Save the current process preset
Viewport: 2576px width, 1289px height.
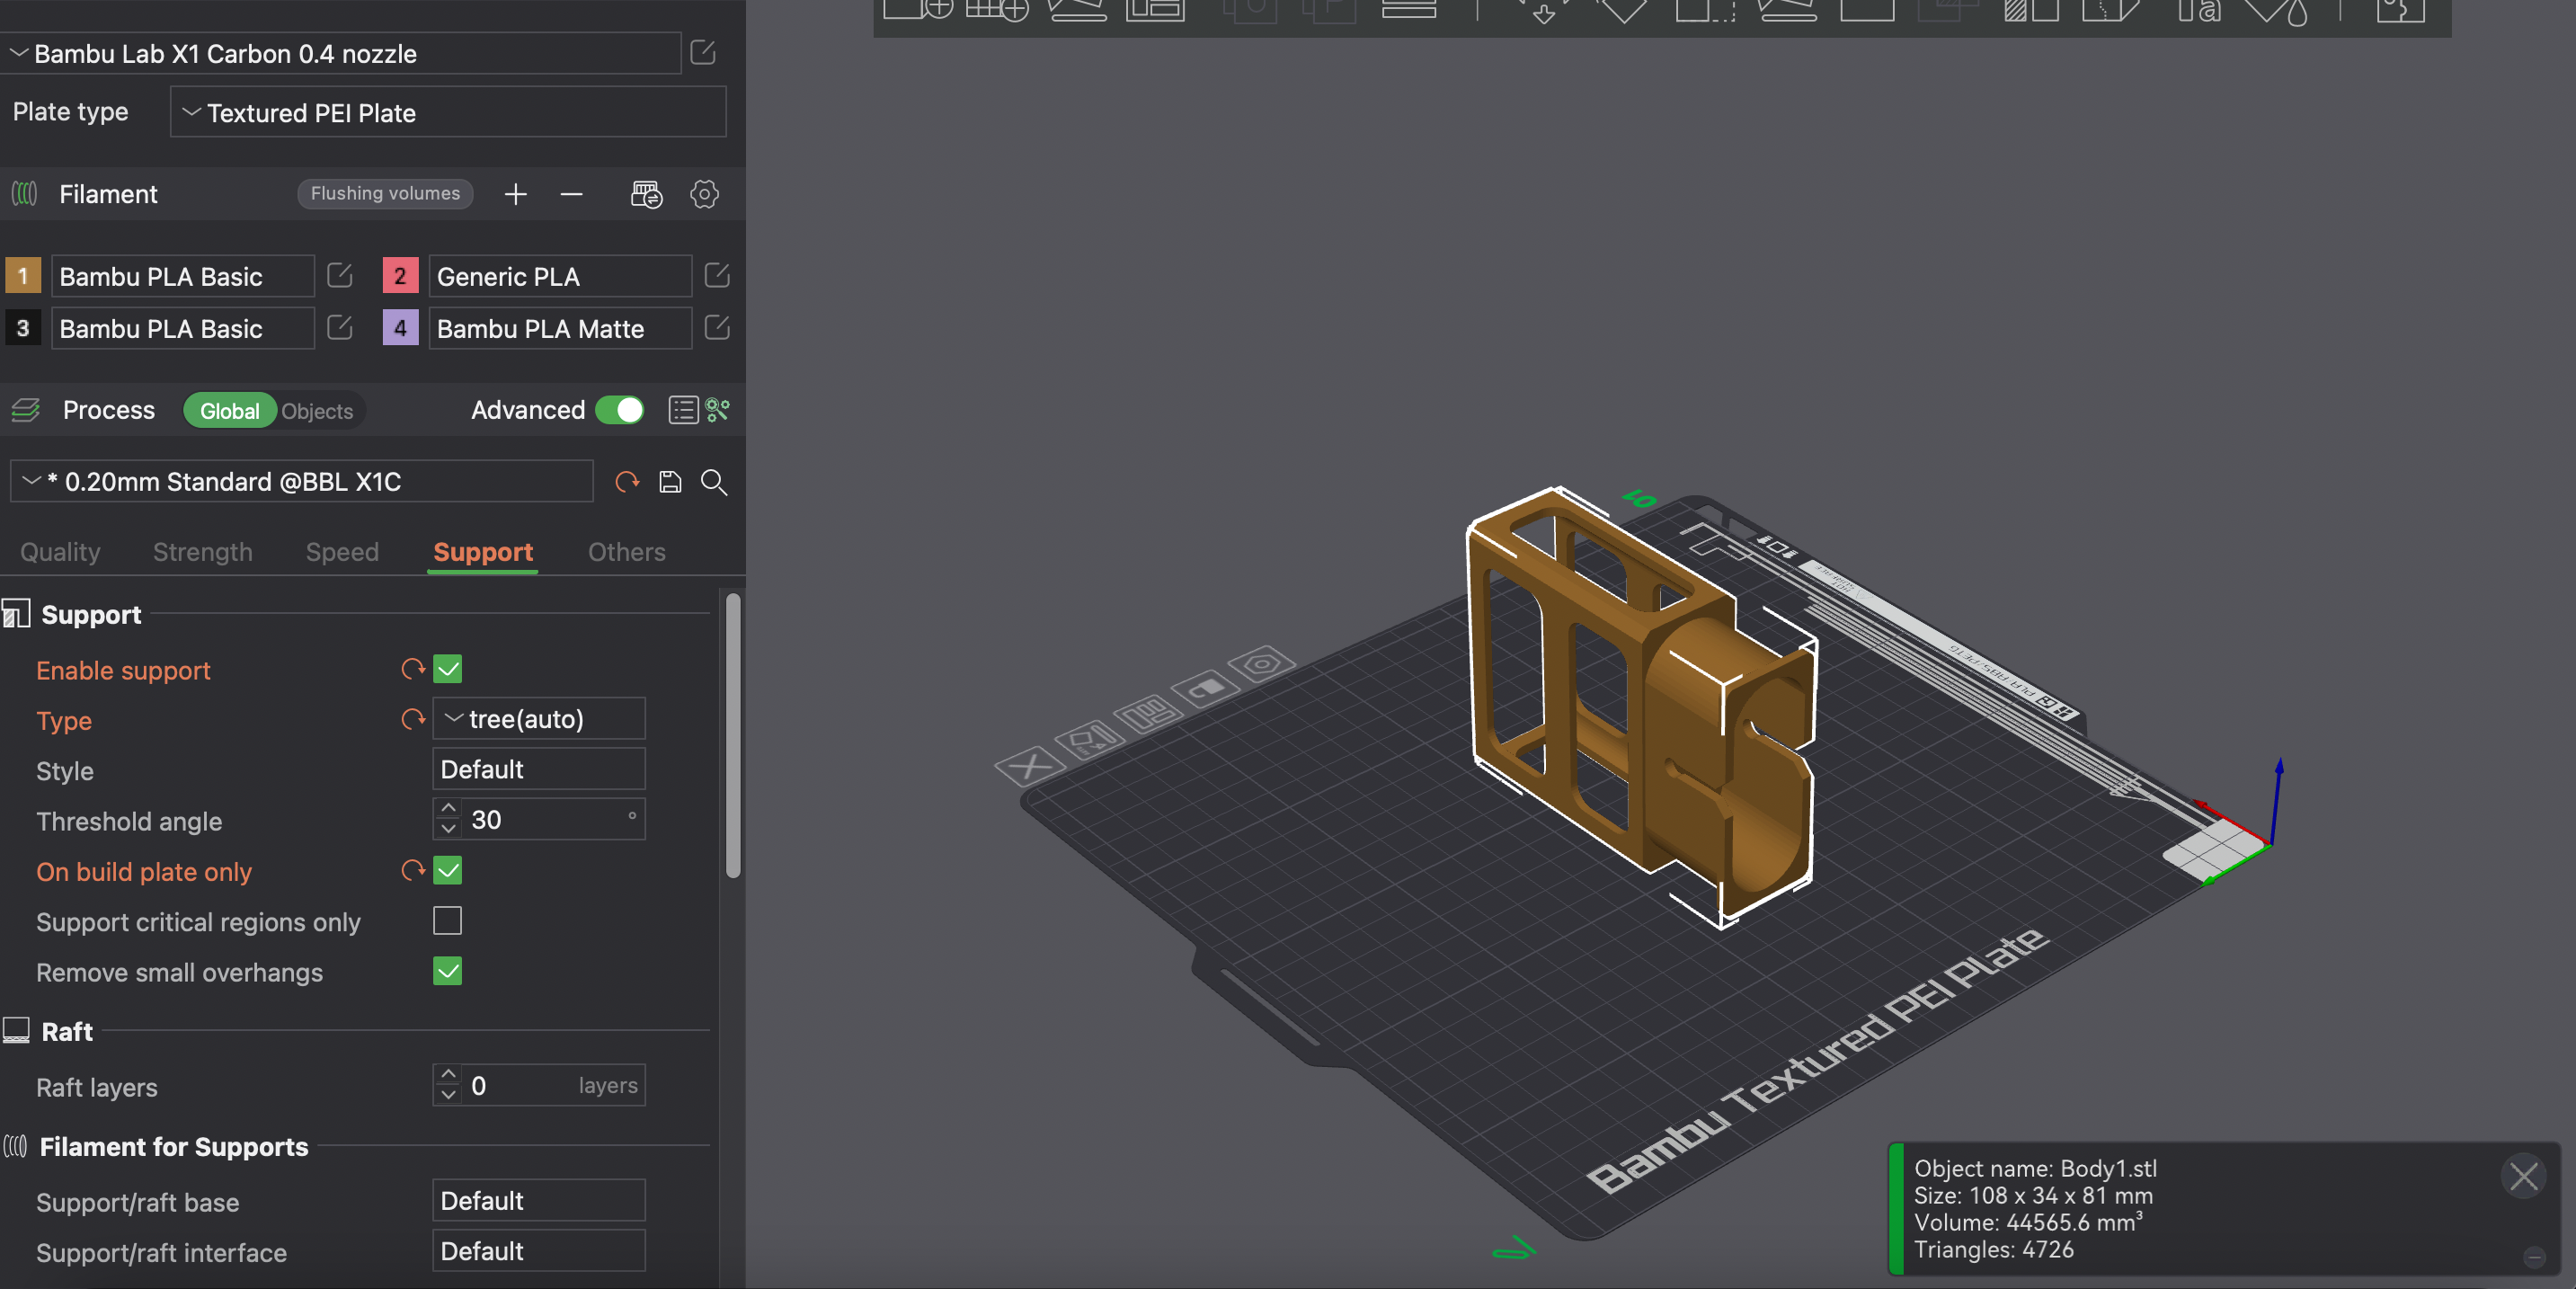click(670, 482)
